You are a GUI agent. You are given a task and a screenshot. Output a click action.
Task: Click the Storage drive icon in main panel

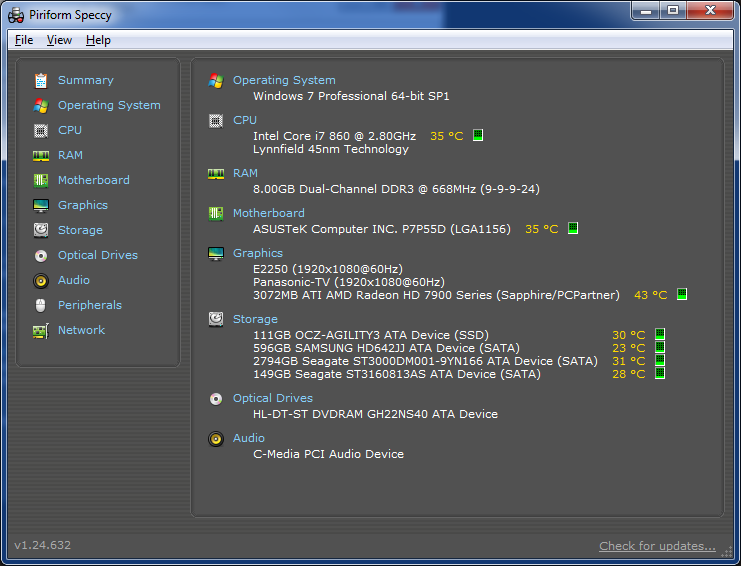[216, 319]
